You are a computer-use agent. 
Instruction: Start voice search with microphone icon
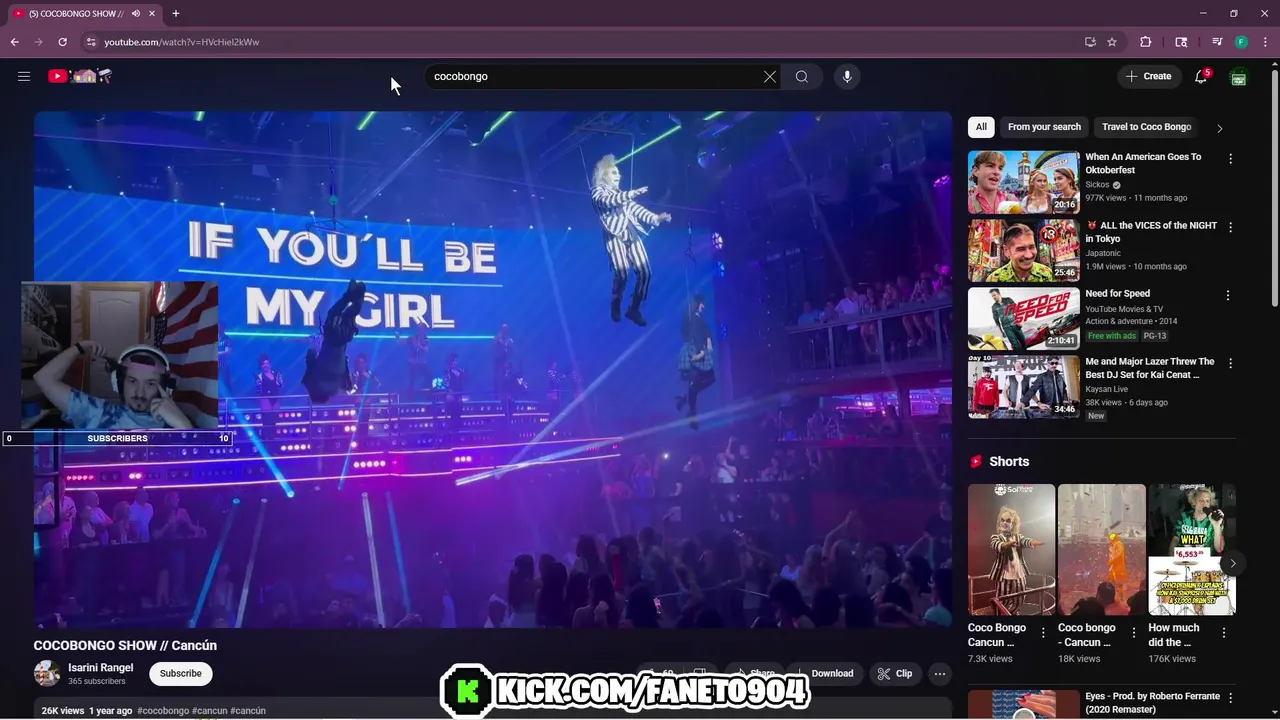pos(847,77)
